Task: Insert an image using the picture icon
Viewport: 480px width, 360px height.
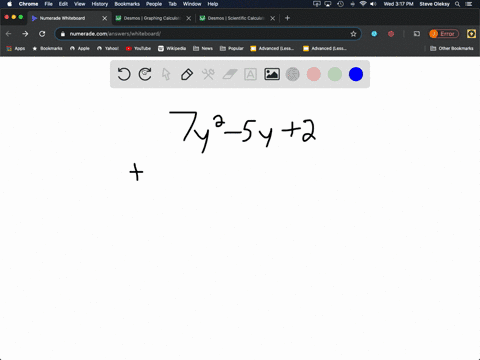Action: 272,74
